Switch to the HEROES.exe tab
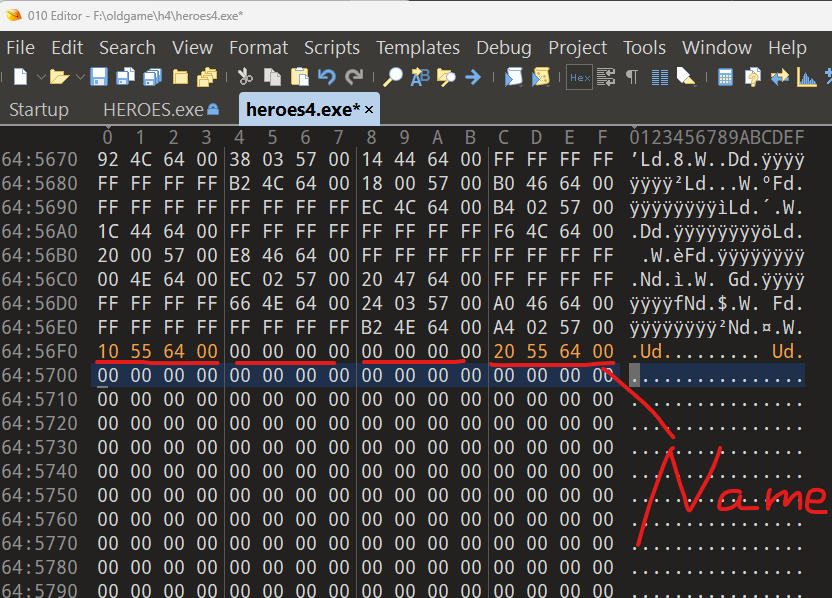832x598 pixels. pos(161,110)
